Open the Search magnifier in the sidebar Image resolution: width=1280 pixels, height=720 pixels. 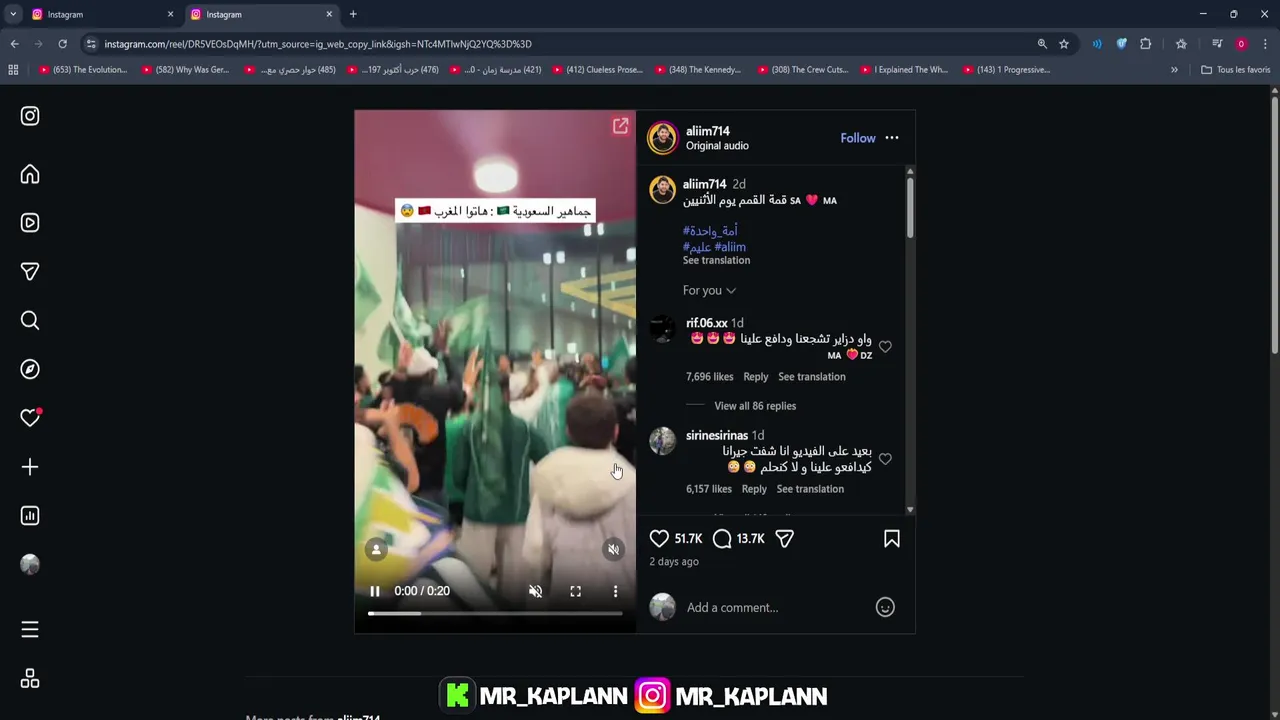(30, 320)
